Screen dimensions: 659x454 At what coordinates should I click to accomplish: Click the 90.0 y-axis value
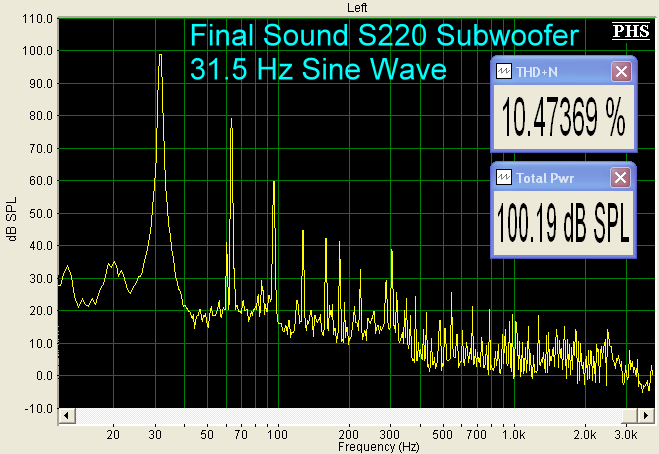[41, 84]
